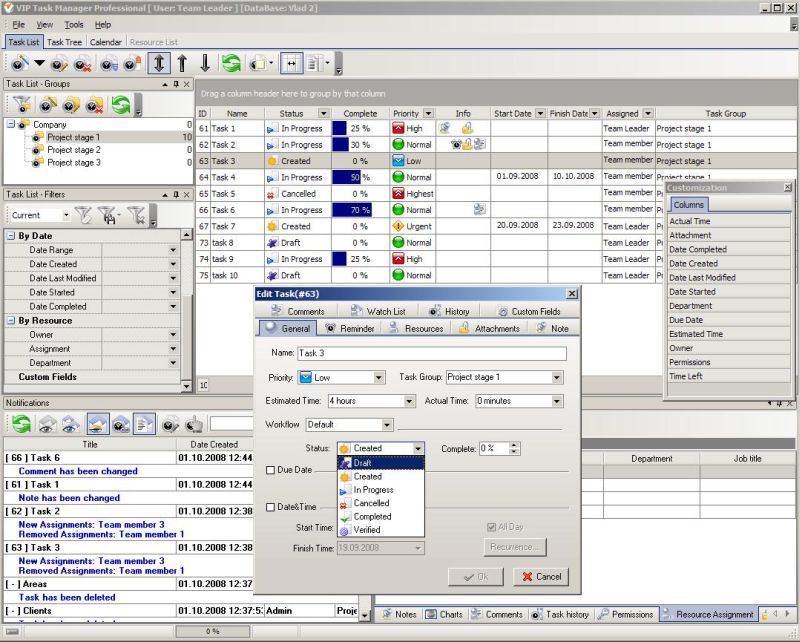The image size is (800, 642).
Task: Select Project stage 2 in groups tree
Action: click(x=73, y=150)
